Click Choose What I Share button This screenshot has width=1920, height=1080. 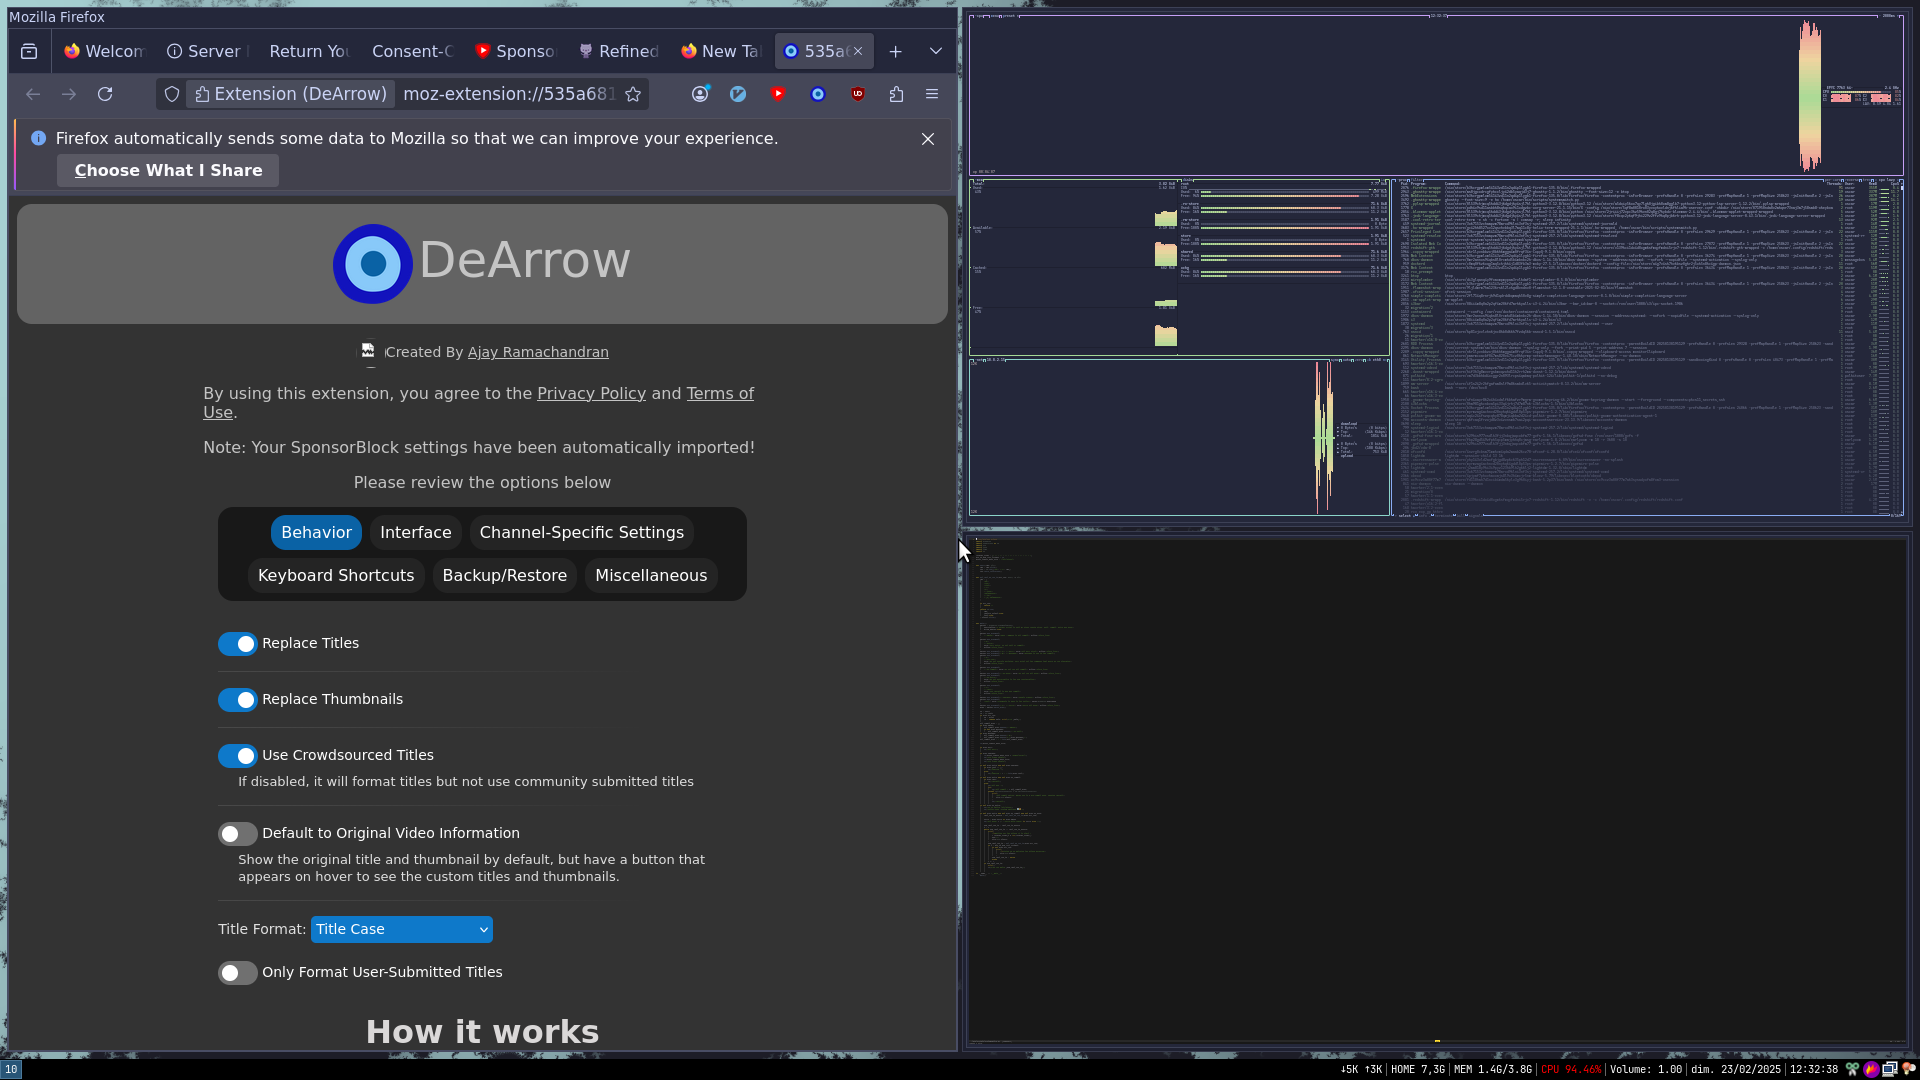pyautogui.click(x=168, y=171)
